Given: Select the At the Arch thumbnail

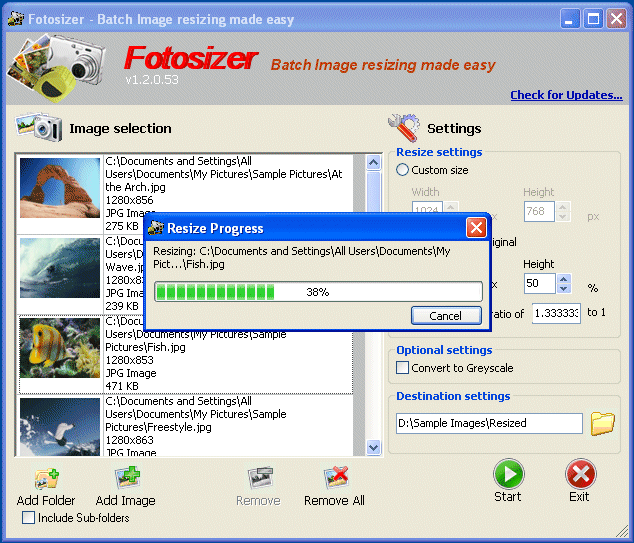Looking at the screenshot, I should coord(60,188).
